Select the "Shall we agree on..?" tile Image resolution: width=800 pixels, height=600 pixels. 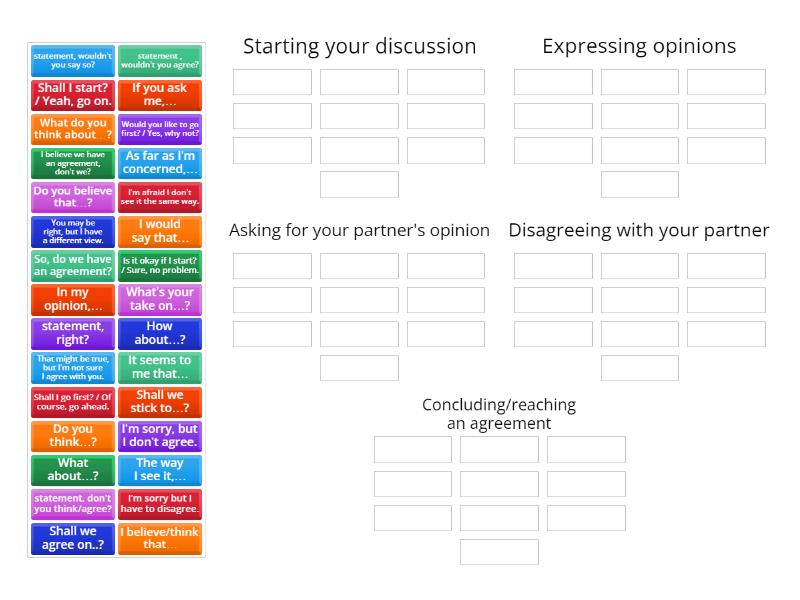(x=73, y=539)
